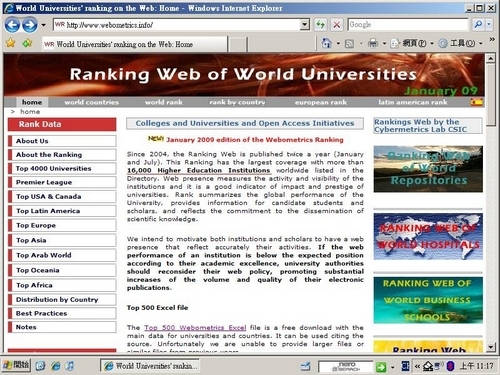500x375 pixels.
Task: Show more toolbar commands chevron
Action: (492, 40)
